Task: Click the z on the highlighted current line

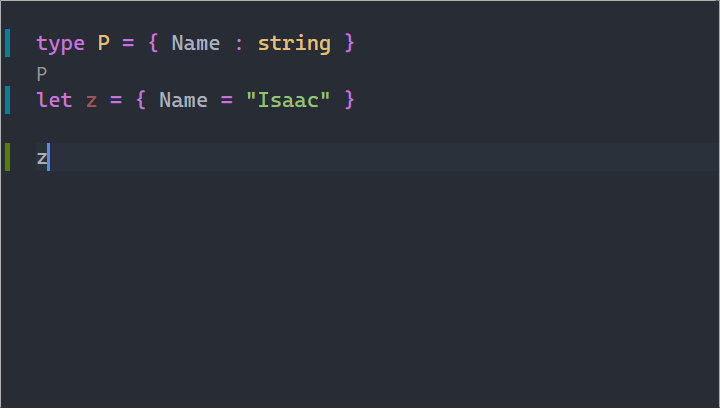Action: pos(42,158)
